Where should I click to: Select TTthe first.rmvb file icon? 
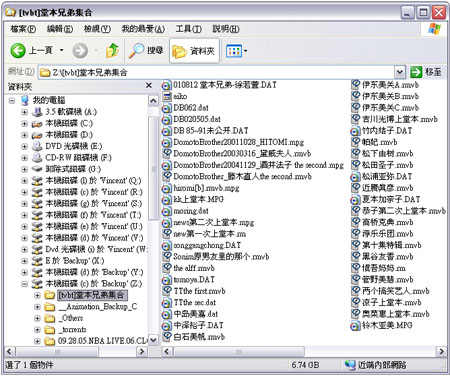point(166,291)
